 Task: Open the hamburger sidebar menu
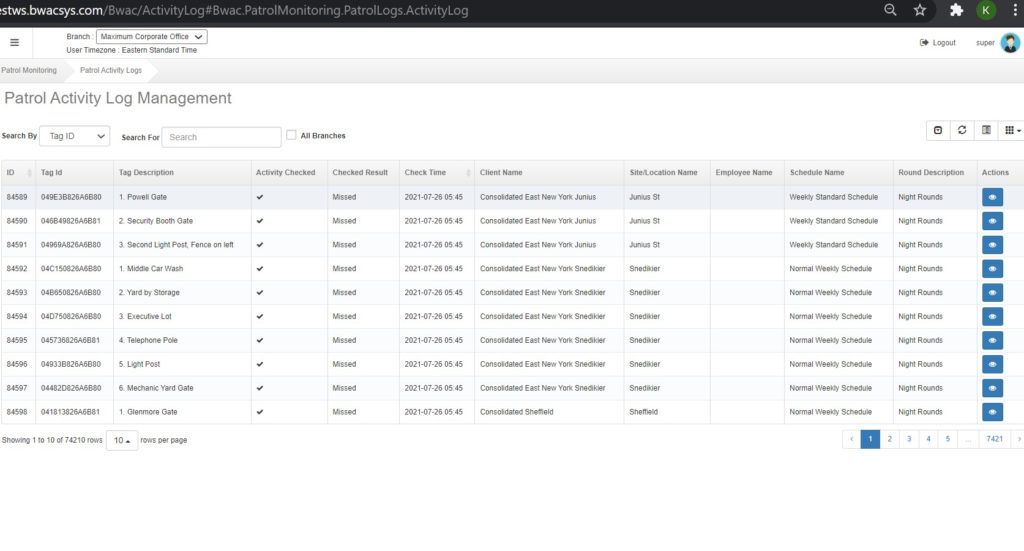tap(14, 43)
